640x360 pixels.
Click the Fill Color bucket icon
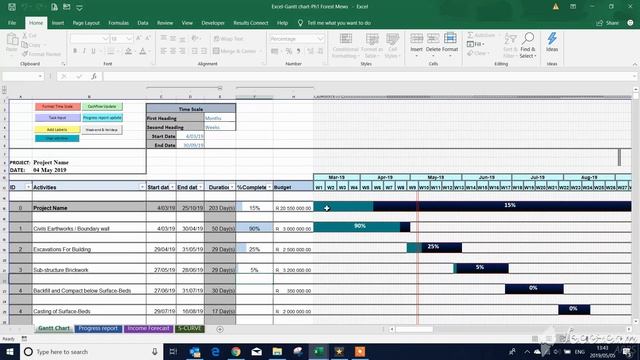128,51
